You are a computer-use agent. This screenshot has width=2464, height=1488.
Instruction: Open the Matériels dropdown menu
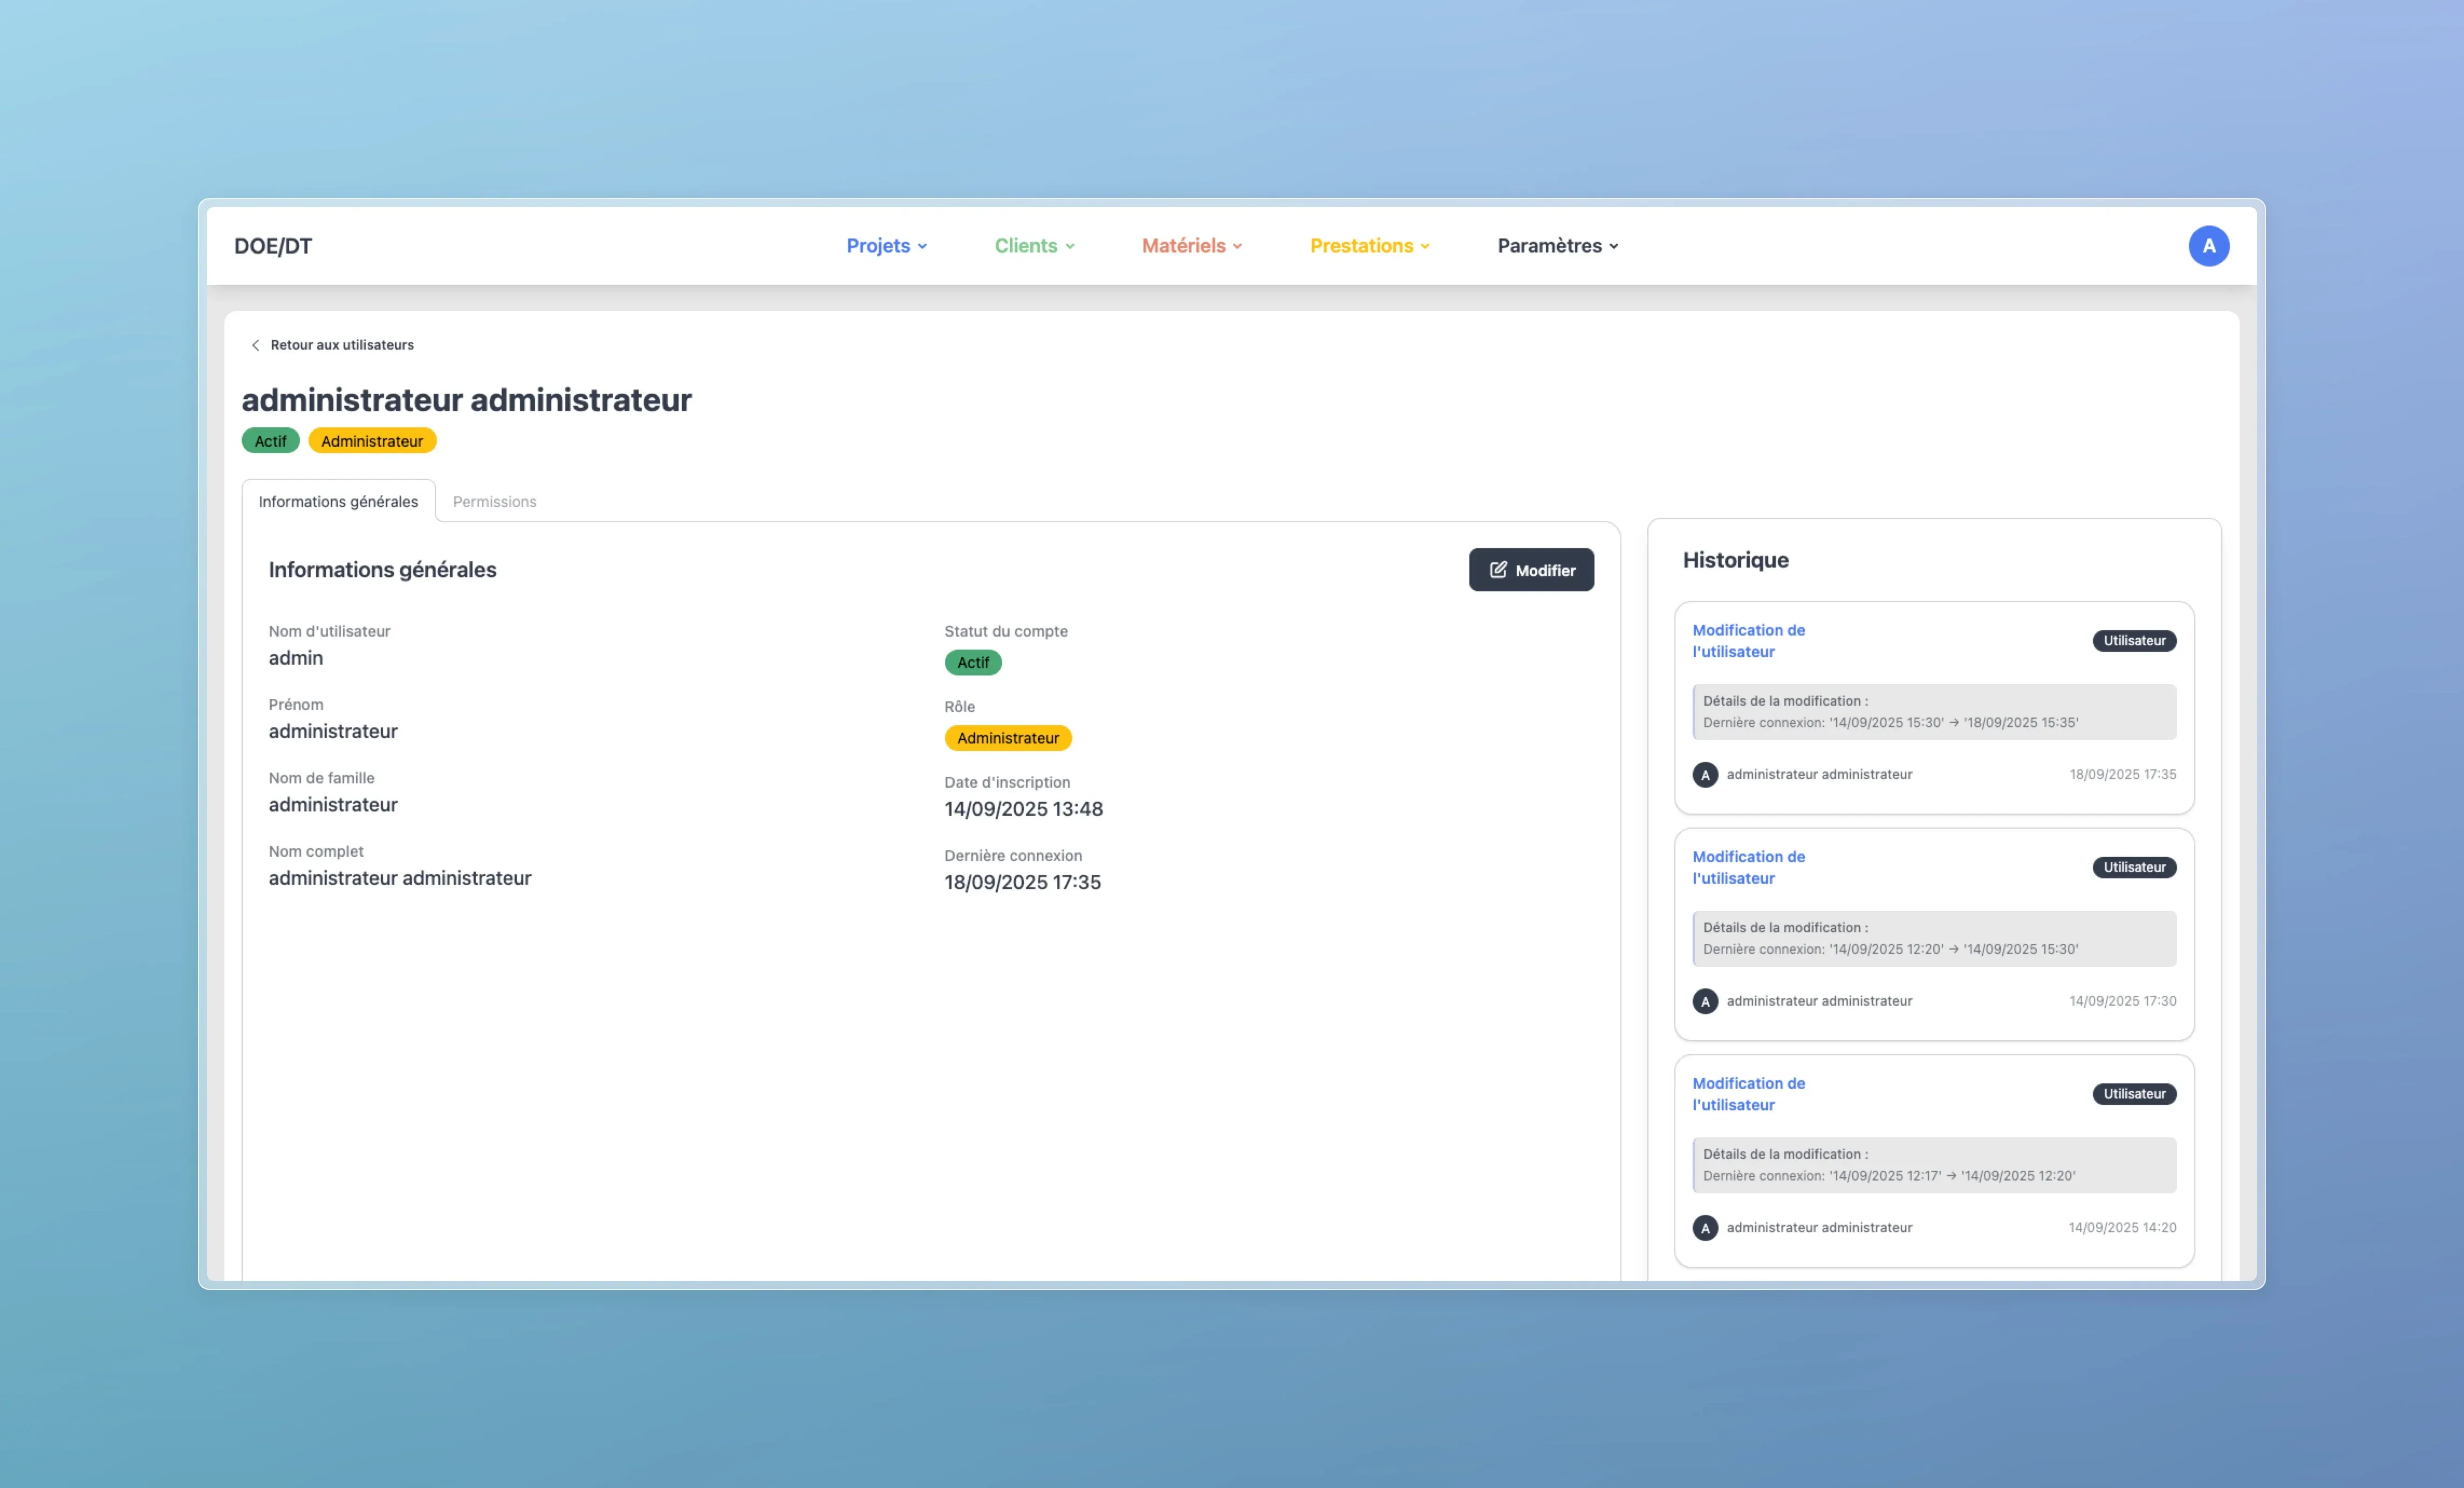coord(1191,246)
